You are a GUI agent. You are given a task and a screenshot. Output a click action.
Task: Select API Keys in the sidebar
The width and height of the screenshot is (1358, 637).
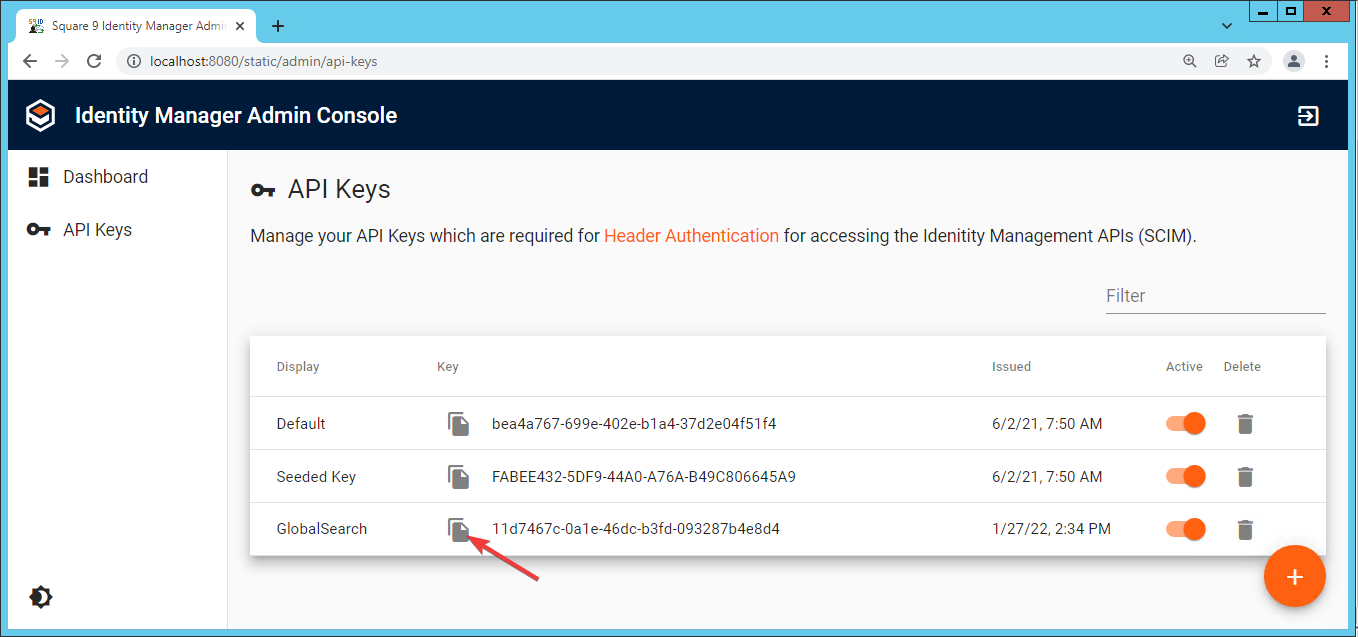coord(96,230)
